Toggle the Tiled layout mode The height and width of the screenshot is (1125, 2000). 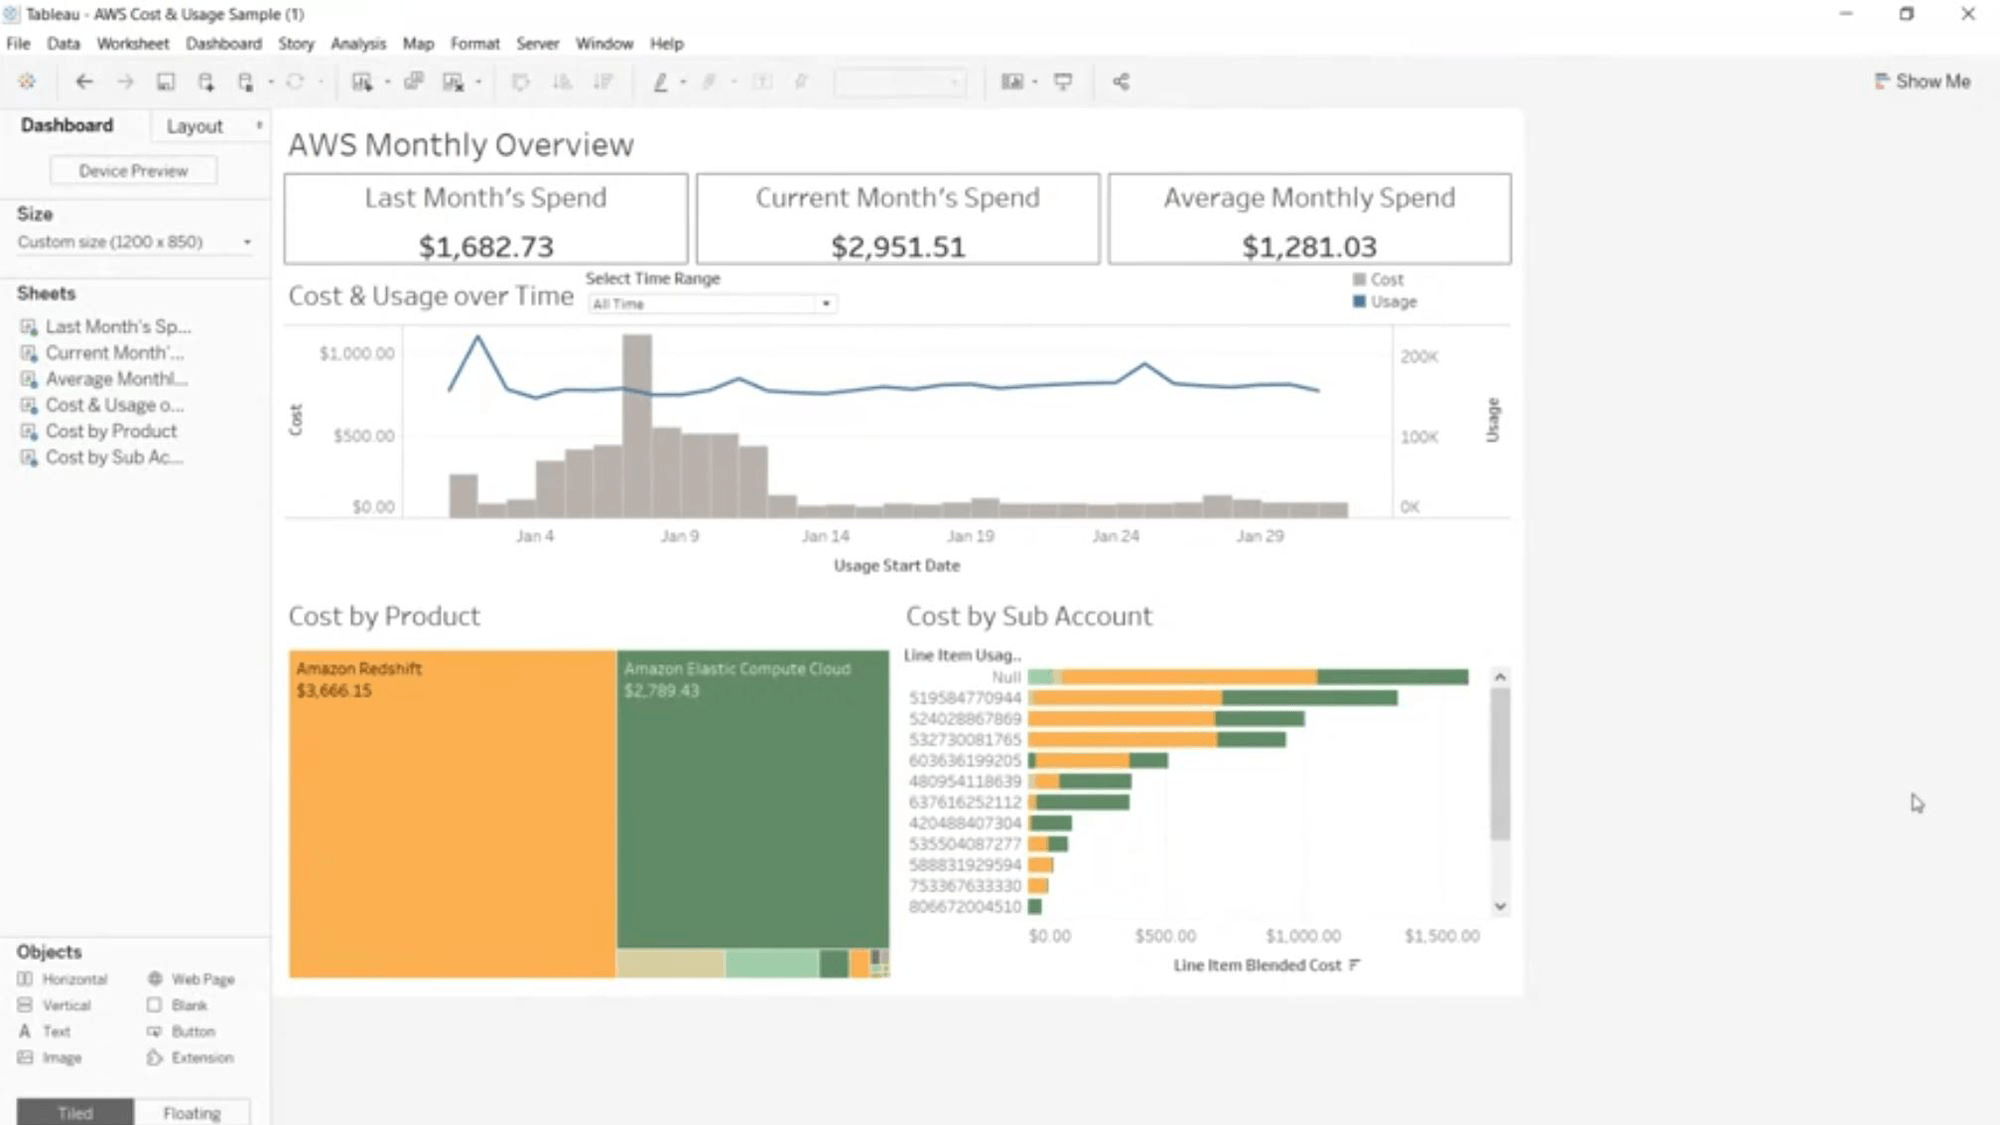click(x=75, y=1113)
